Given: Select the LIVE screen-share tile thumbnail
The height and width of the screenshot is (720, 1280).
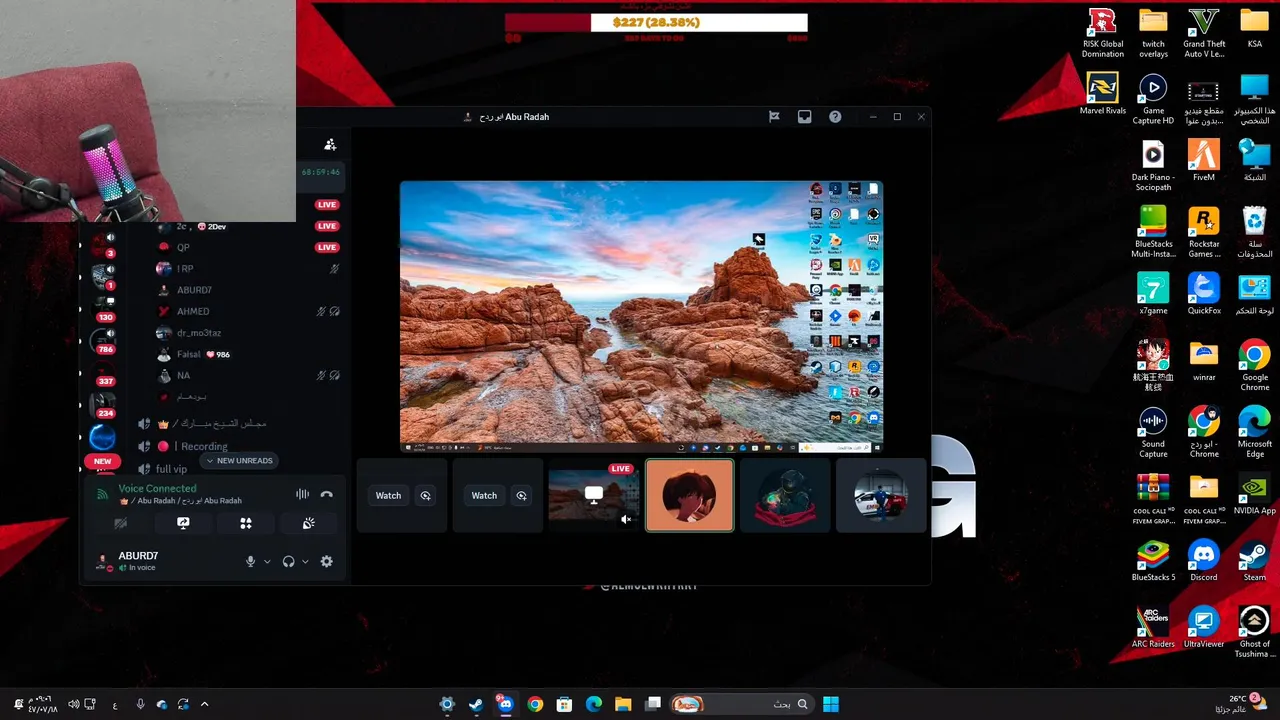Looking at the screenshot, I should coord(594,495).
